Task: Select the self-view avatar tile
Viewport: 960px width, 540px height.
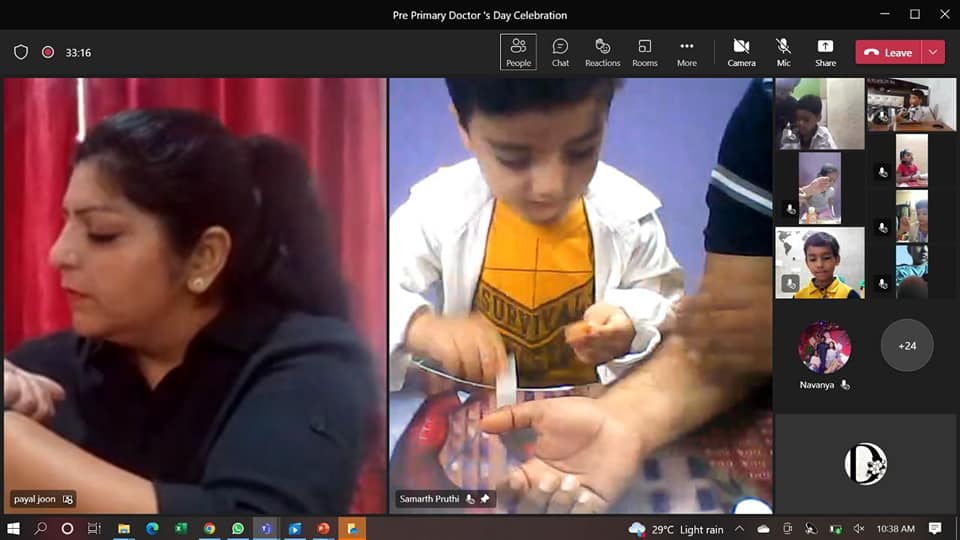Action: point(865,463)
